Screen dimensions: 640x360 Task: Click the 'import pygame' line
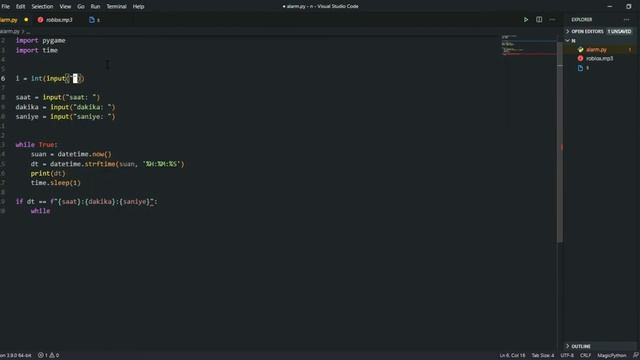pyautogui.click(x=40, y=40)
